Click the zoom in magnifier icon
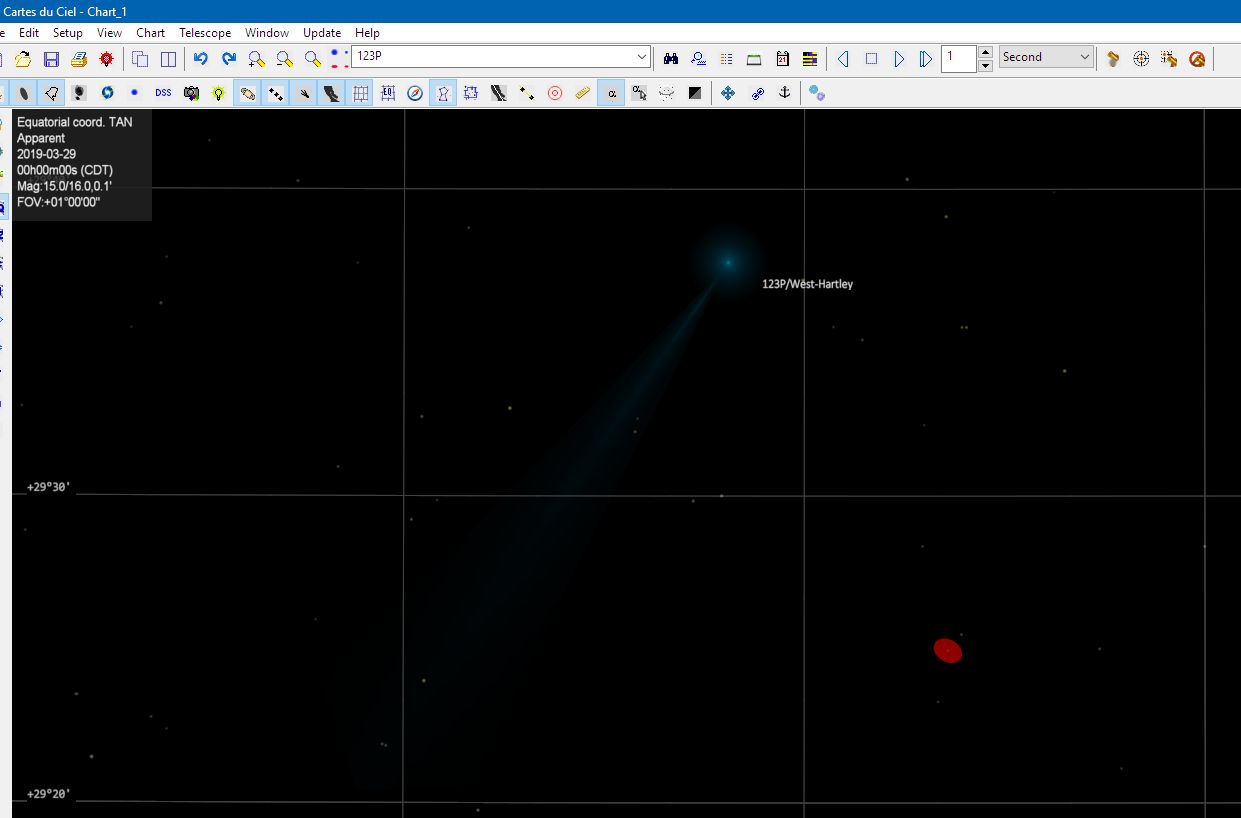This screenshot has width=1241, height=818. click(x=257, y=59)
